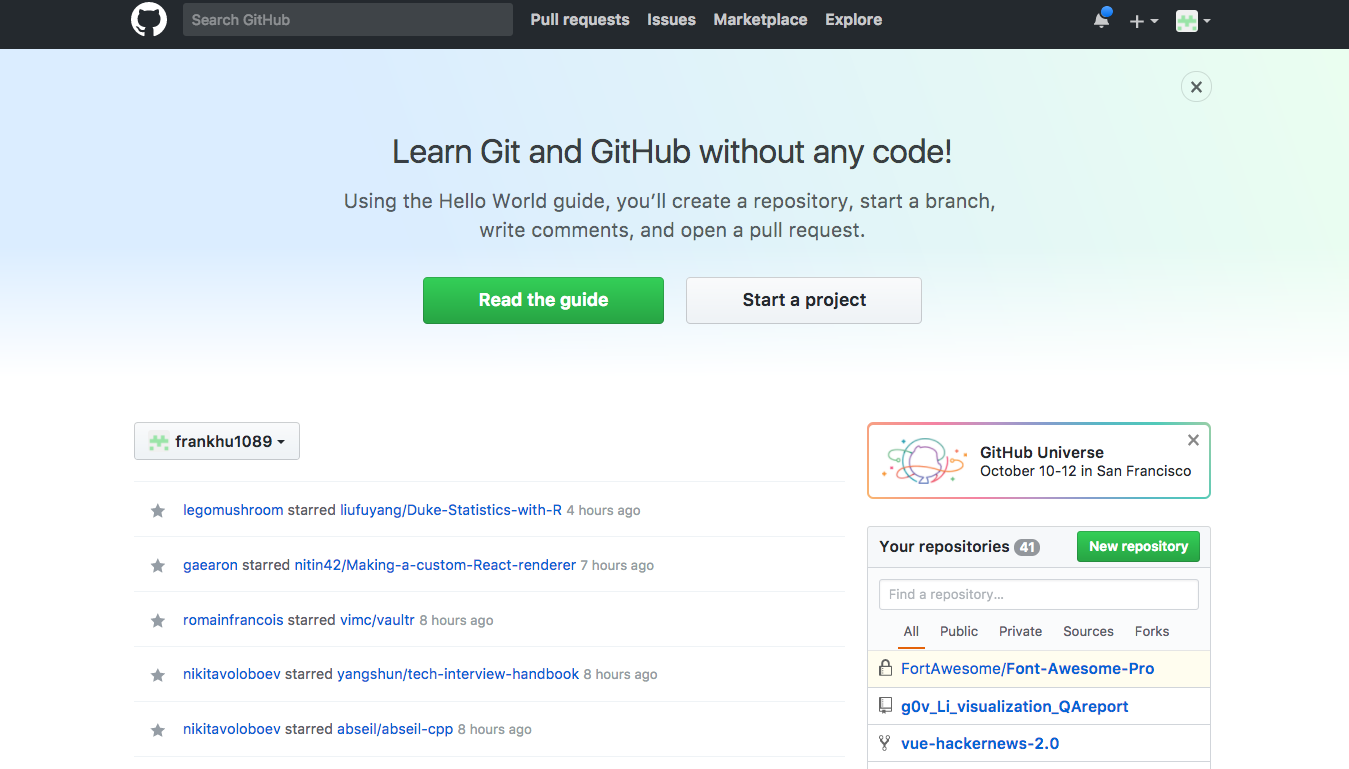Open the vimc/vaultr repository
The width and height of the screenshot is (1349, 769).
pos(377,620)
